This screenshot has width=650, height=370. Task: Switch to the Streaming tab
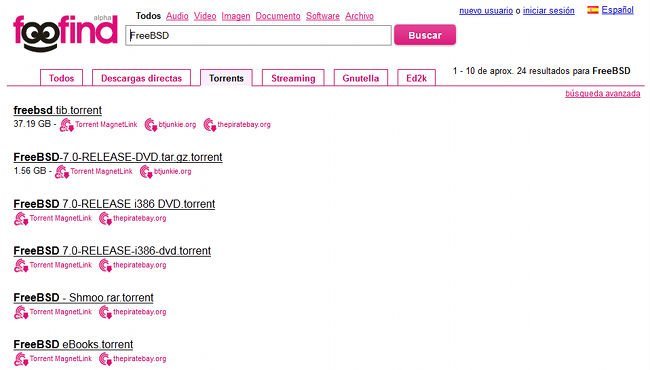pyautogui.click(x=293, y=78)
